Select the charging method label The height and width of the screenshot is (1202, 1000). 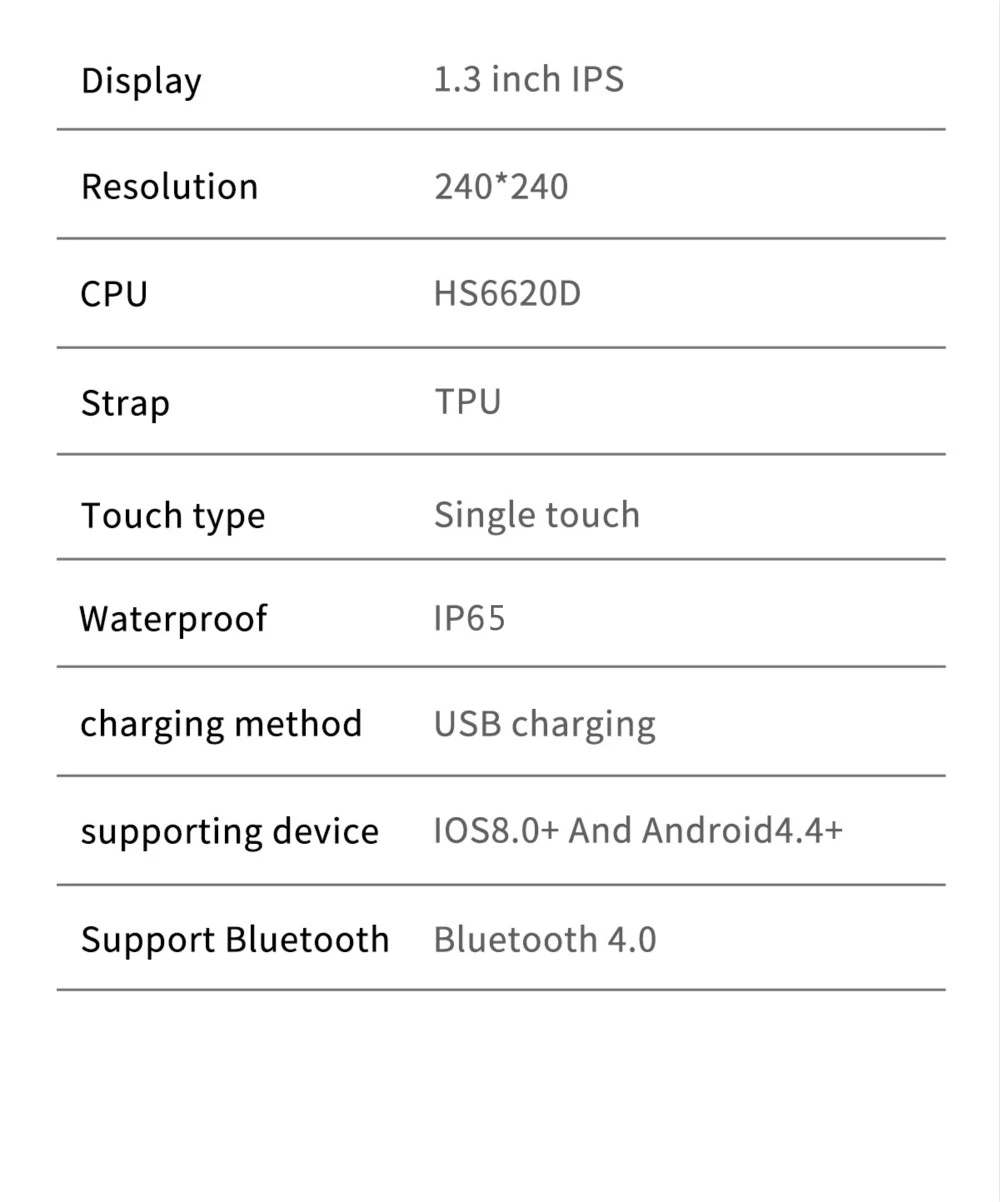coord(221,724)
